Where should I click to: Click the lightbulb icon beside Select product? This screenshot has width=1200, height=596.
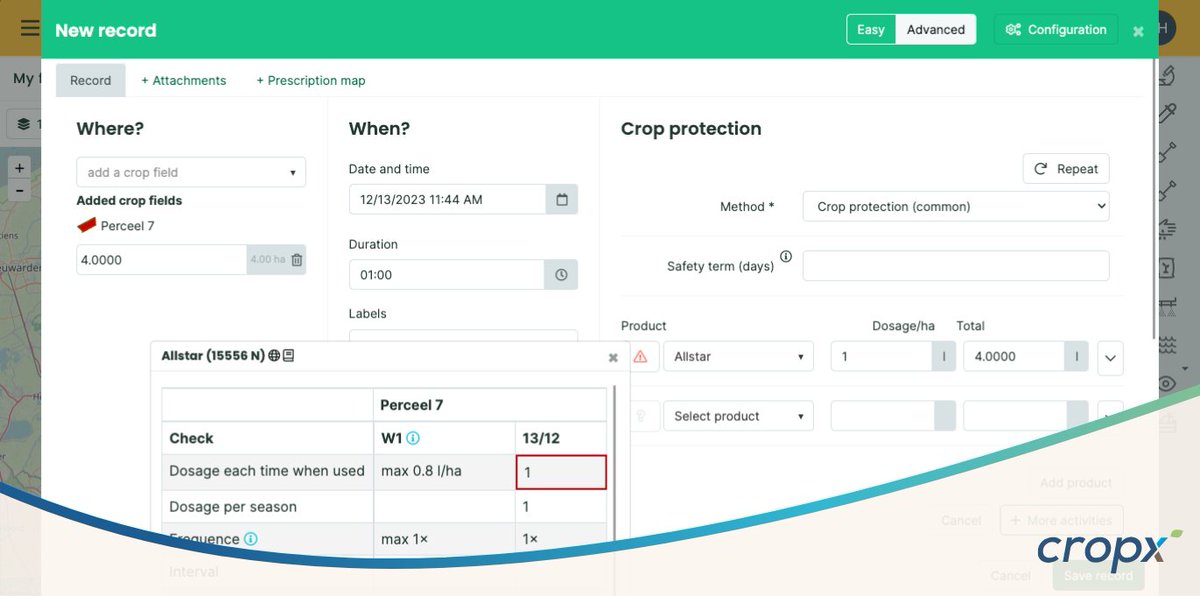[640, 416]
